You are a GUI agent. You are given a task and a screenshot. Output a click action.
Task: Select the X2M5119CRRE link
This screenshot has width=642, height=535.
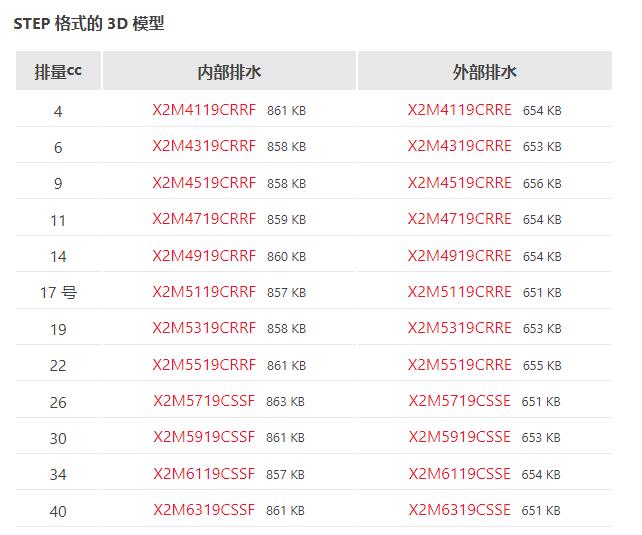(459, 292)
